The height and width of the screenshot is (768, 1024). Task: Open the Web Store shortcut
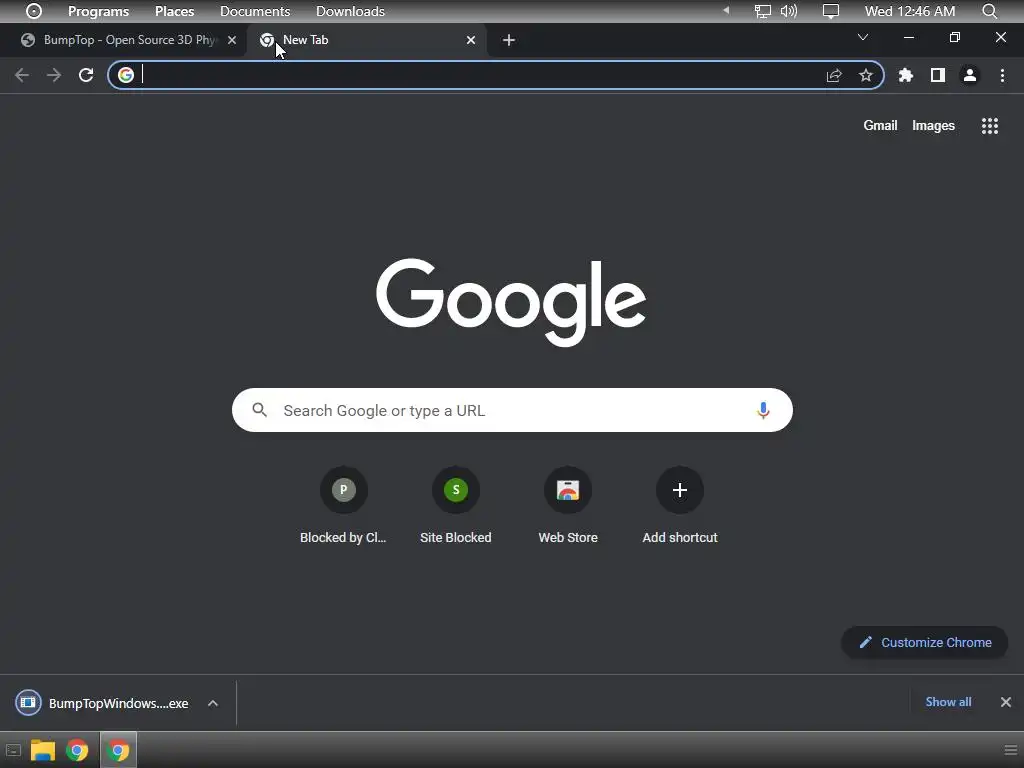pyautogui.click(x=568, y=505)
